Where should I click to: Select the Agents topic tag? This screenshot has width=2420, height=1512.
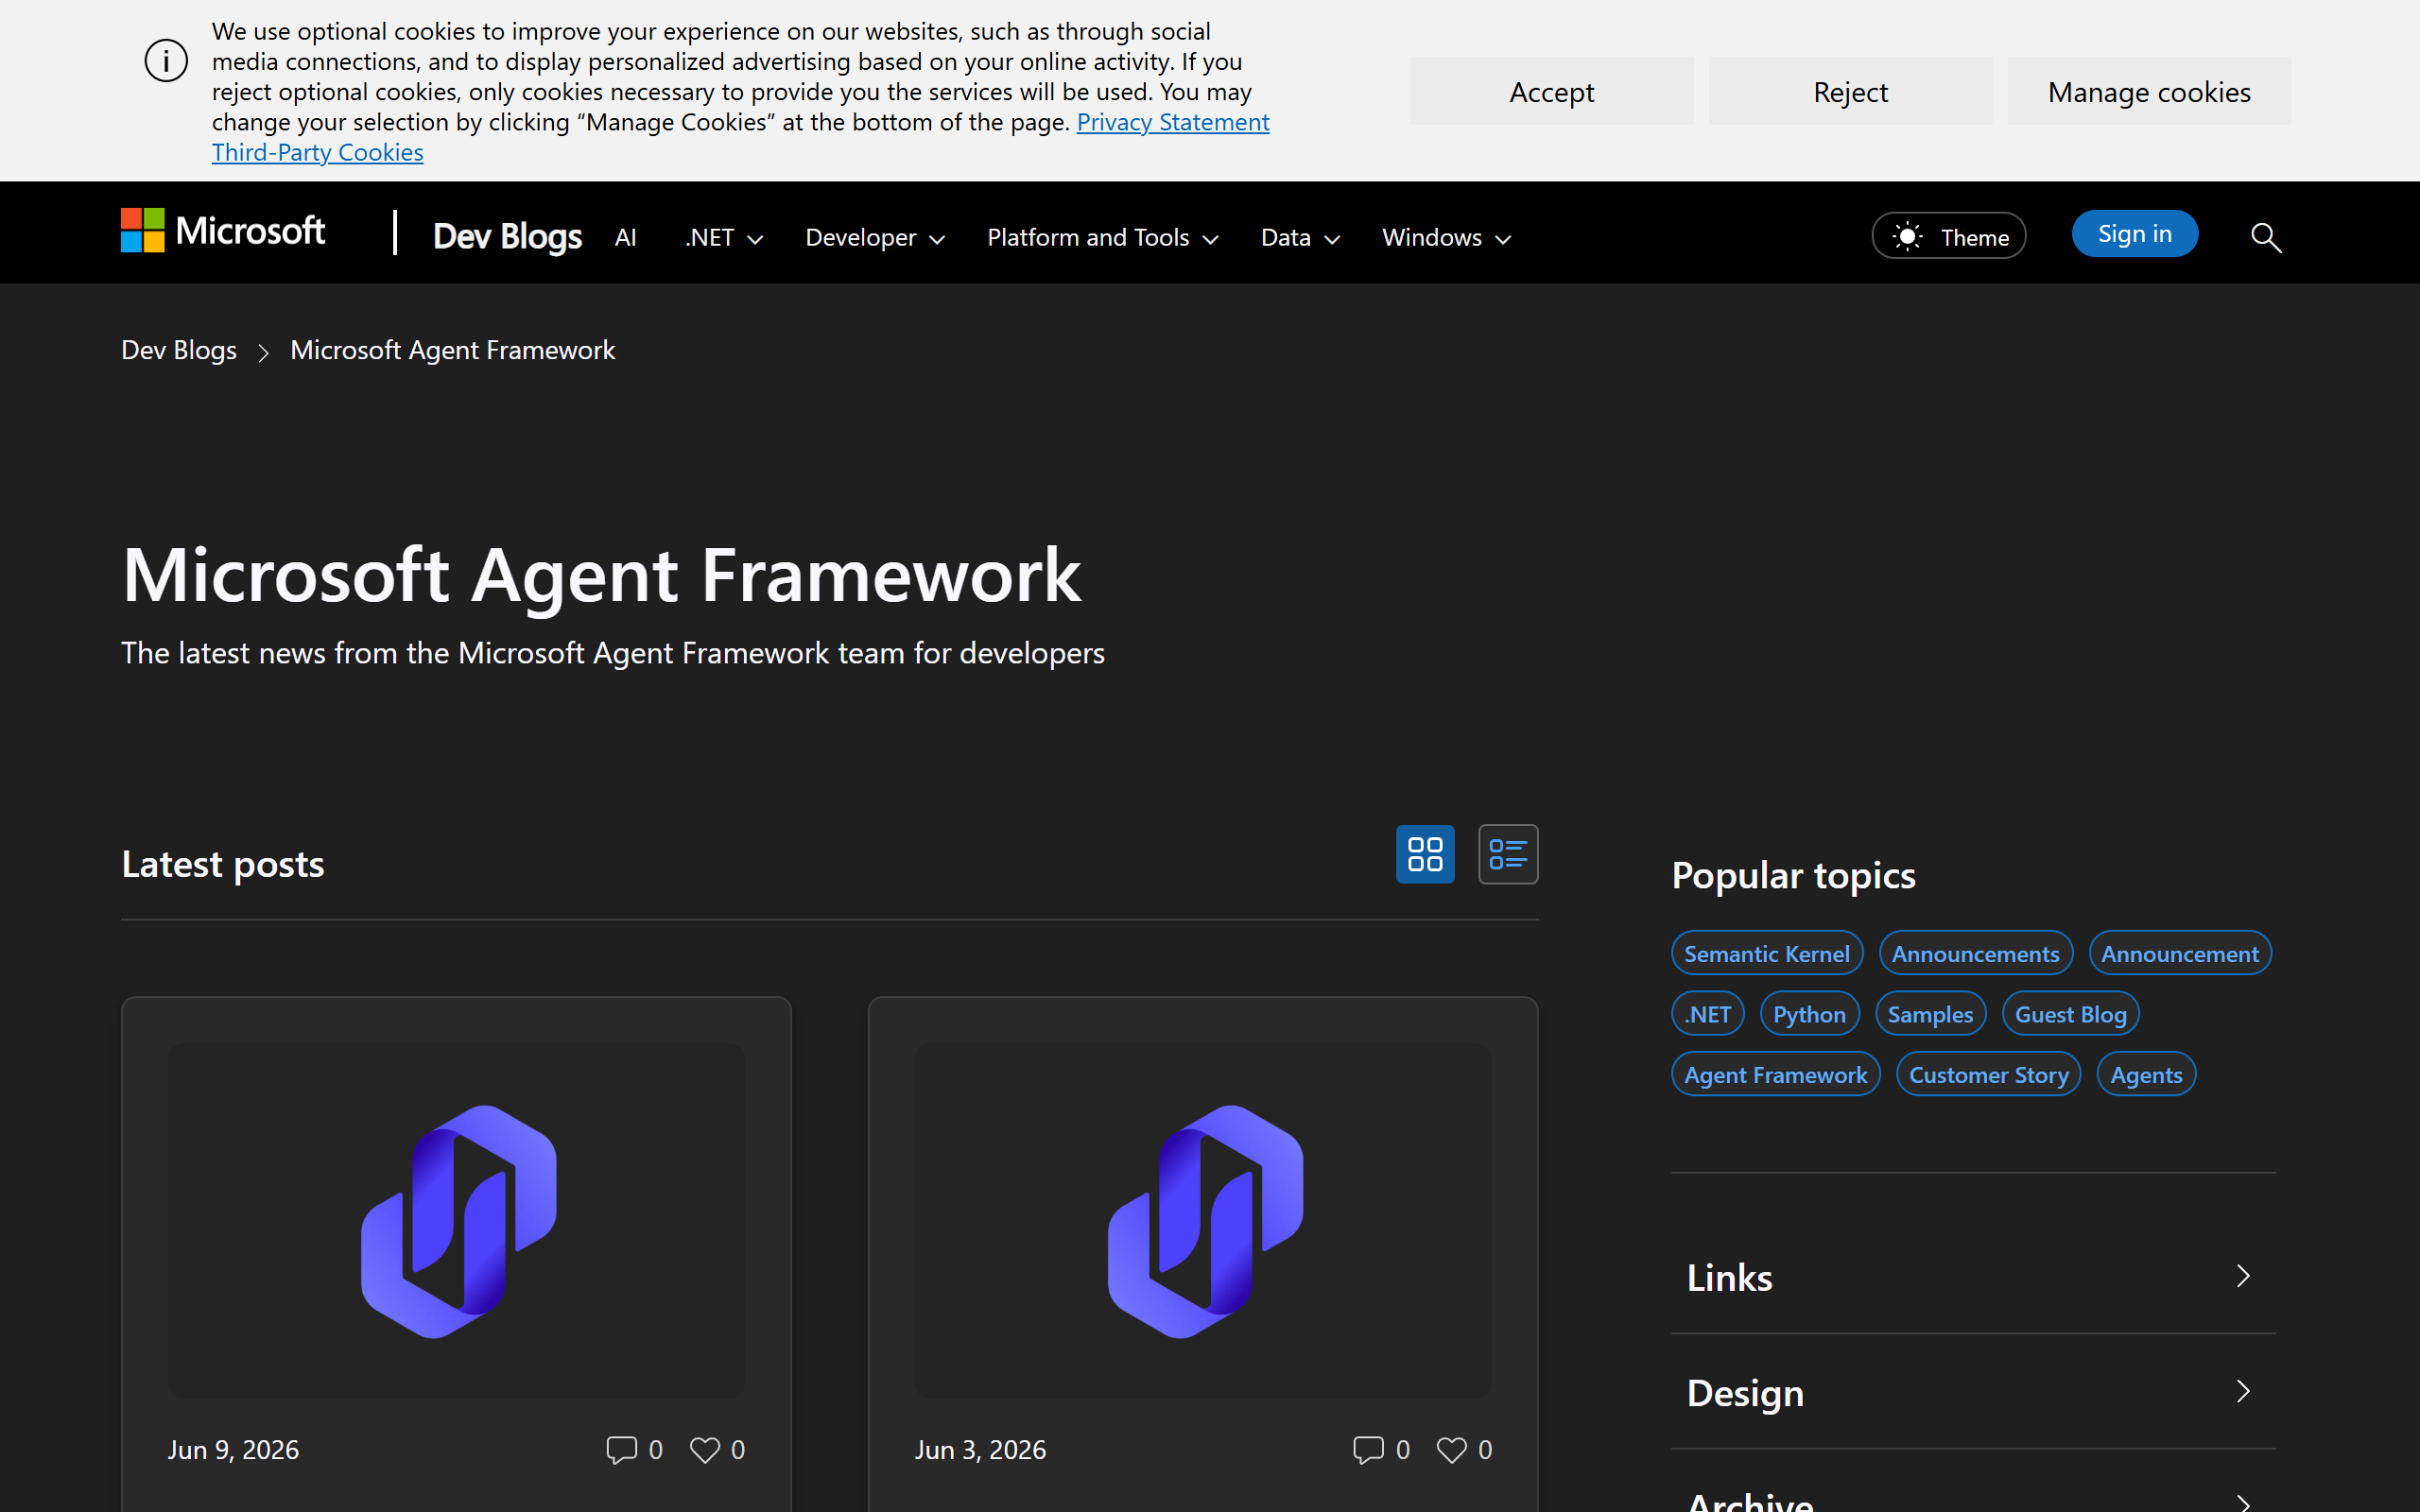2146,1074
